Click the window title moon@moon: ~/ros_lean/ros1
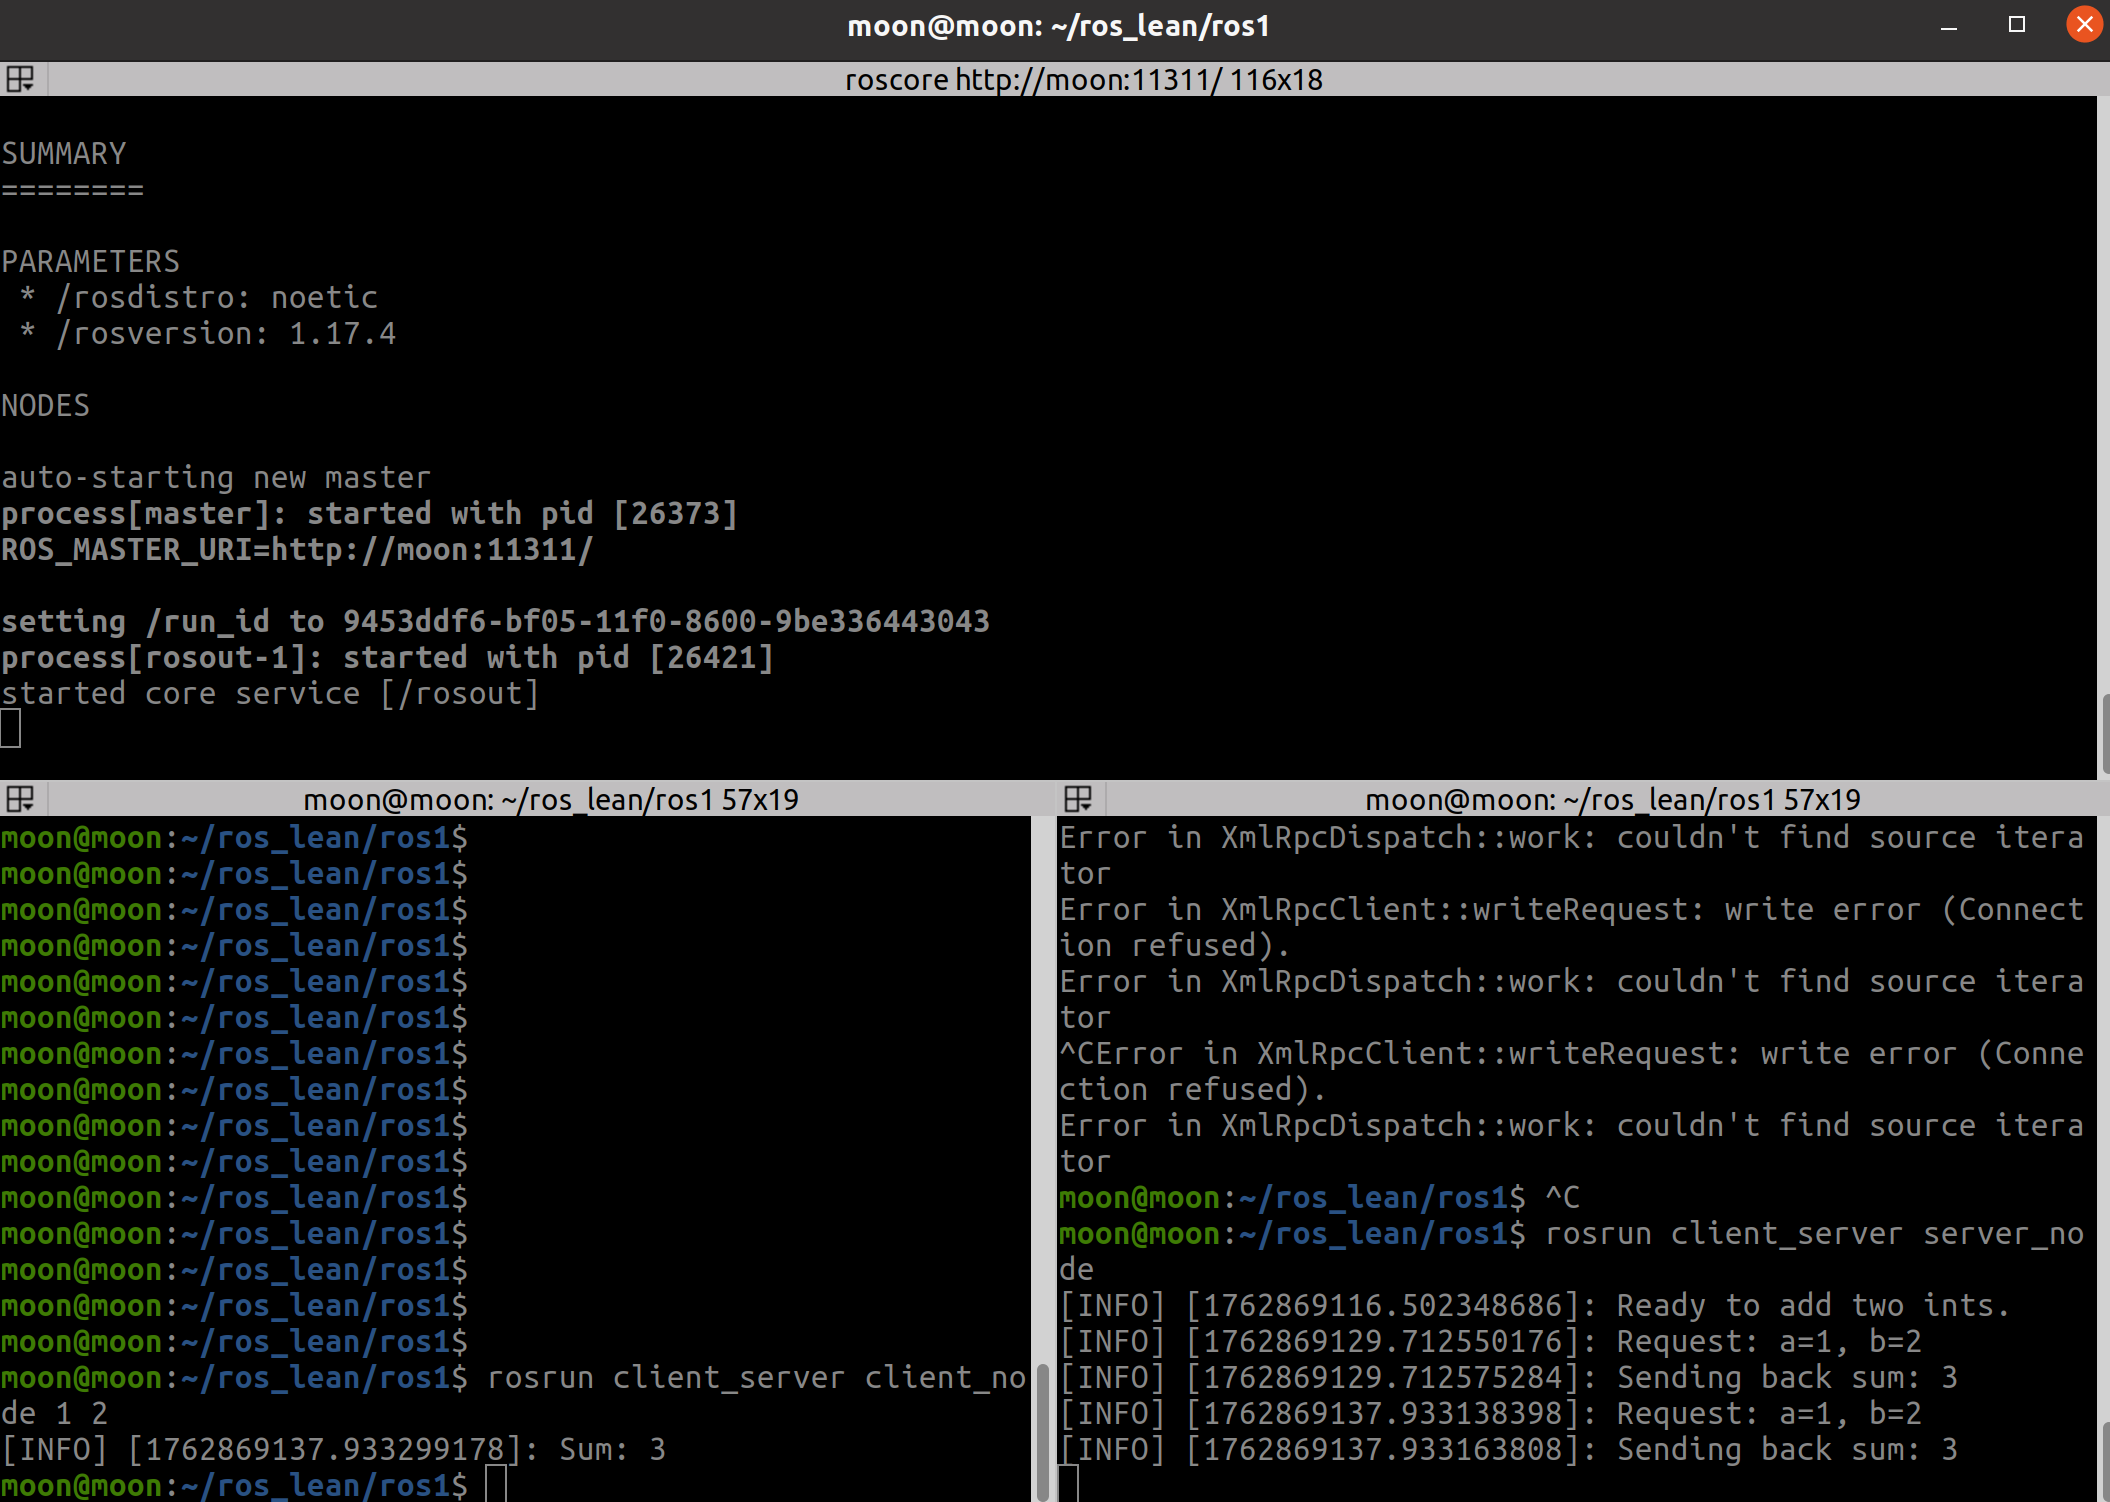This screenshot has width=2110, height=1502. (1058, 26)
